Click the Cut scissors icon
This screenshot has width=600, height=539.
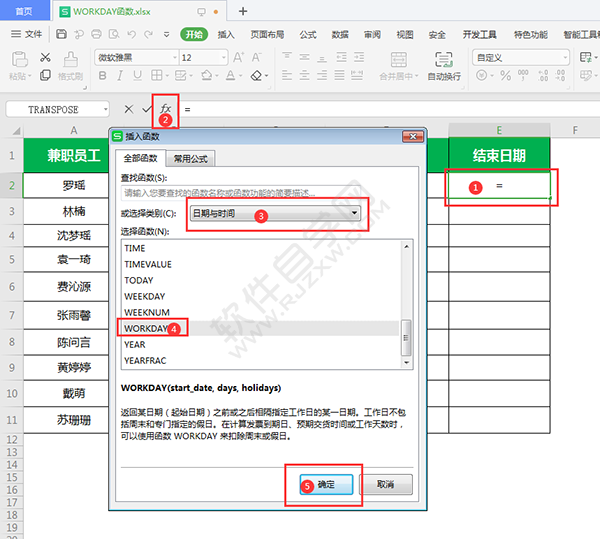(45, 57)
